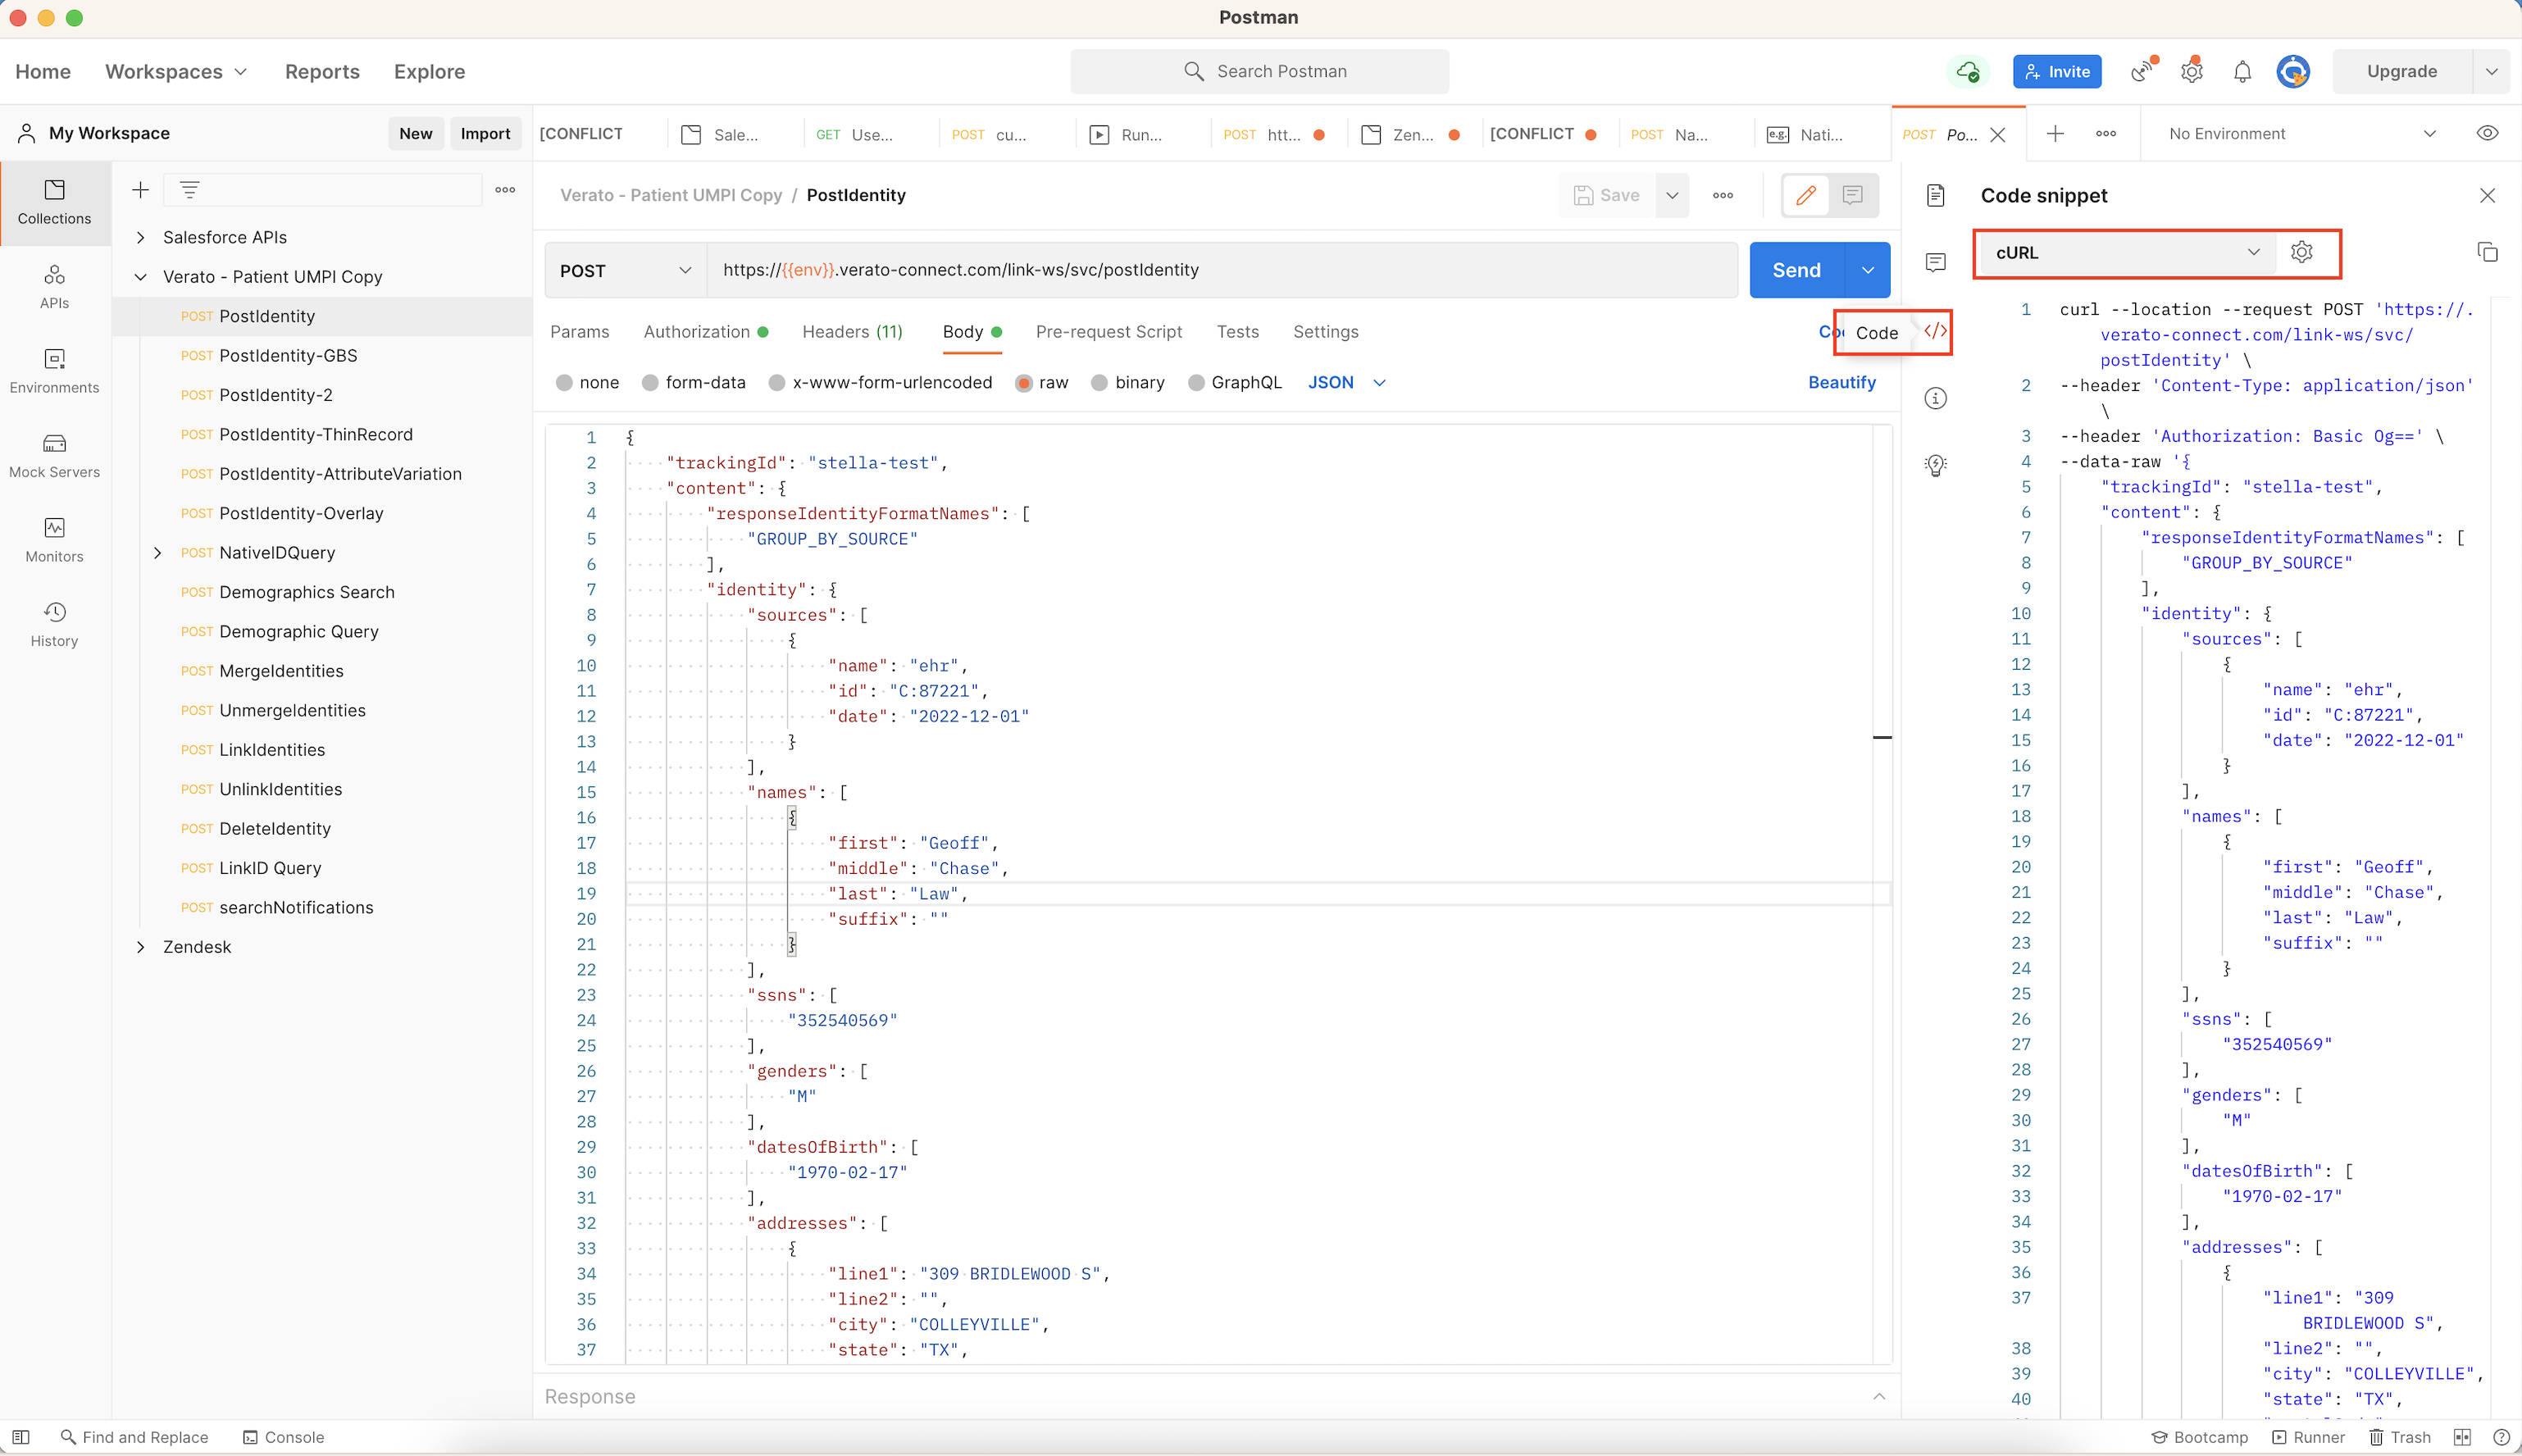Expand the Zendesk collection
The height and width of the screenshot is (1456, 2522).
pos(141,947)
